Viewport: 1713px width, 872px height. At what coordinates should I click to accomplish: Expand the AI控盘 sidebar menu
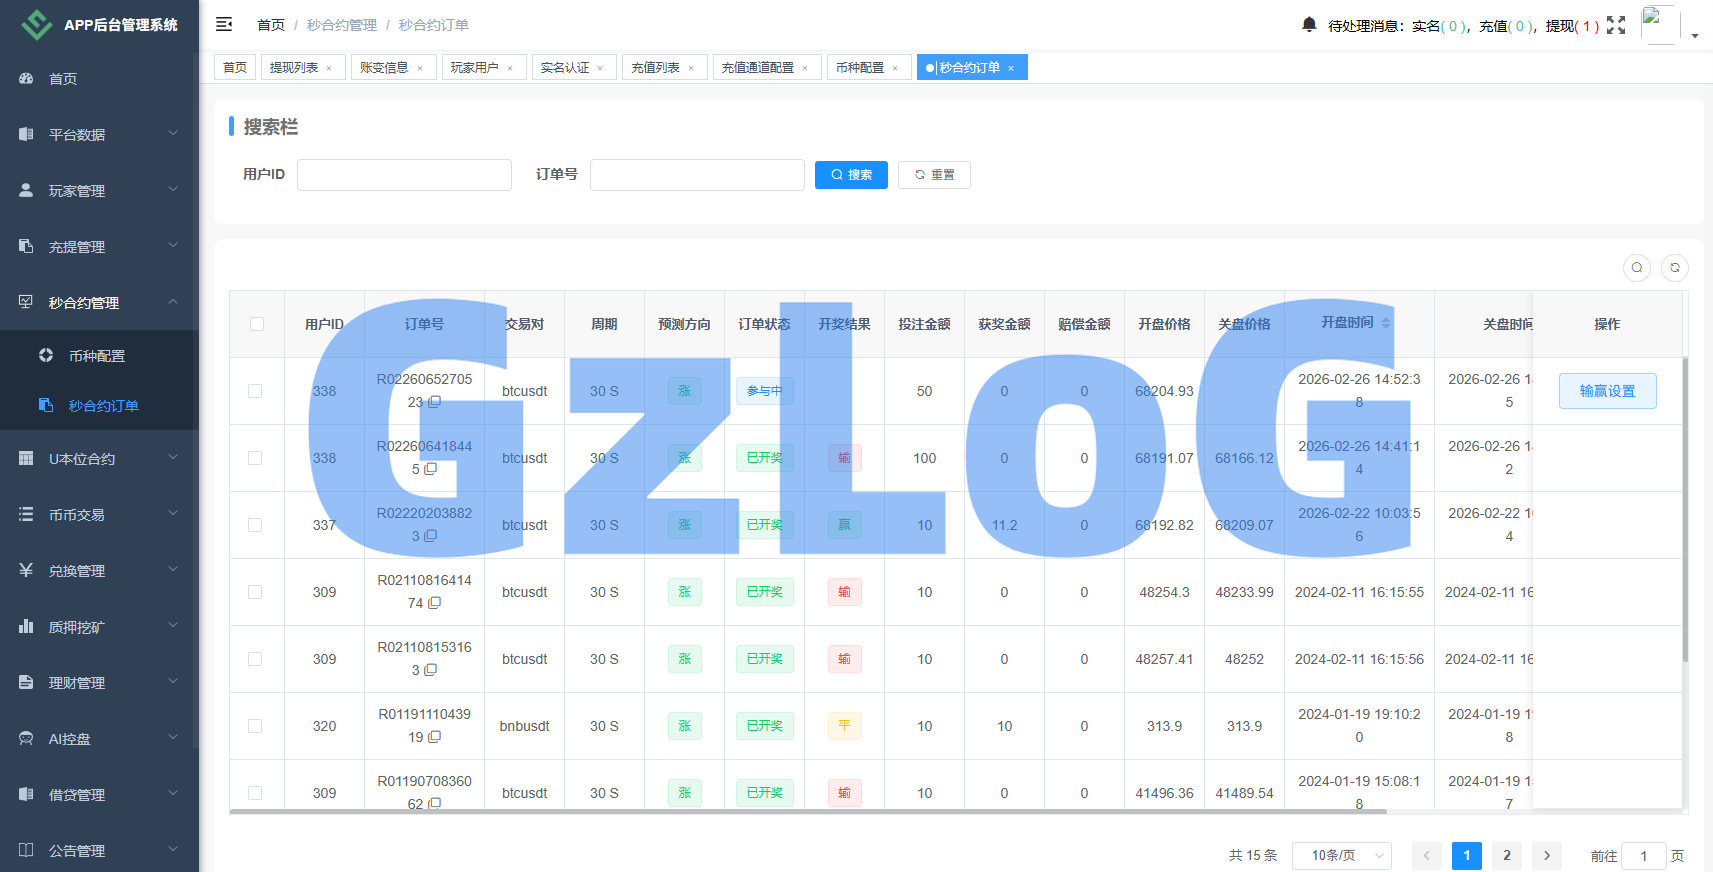tap(99, 738)
